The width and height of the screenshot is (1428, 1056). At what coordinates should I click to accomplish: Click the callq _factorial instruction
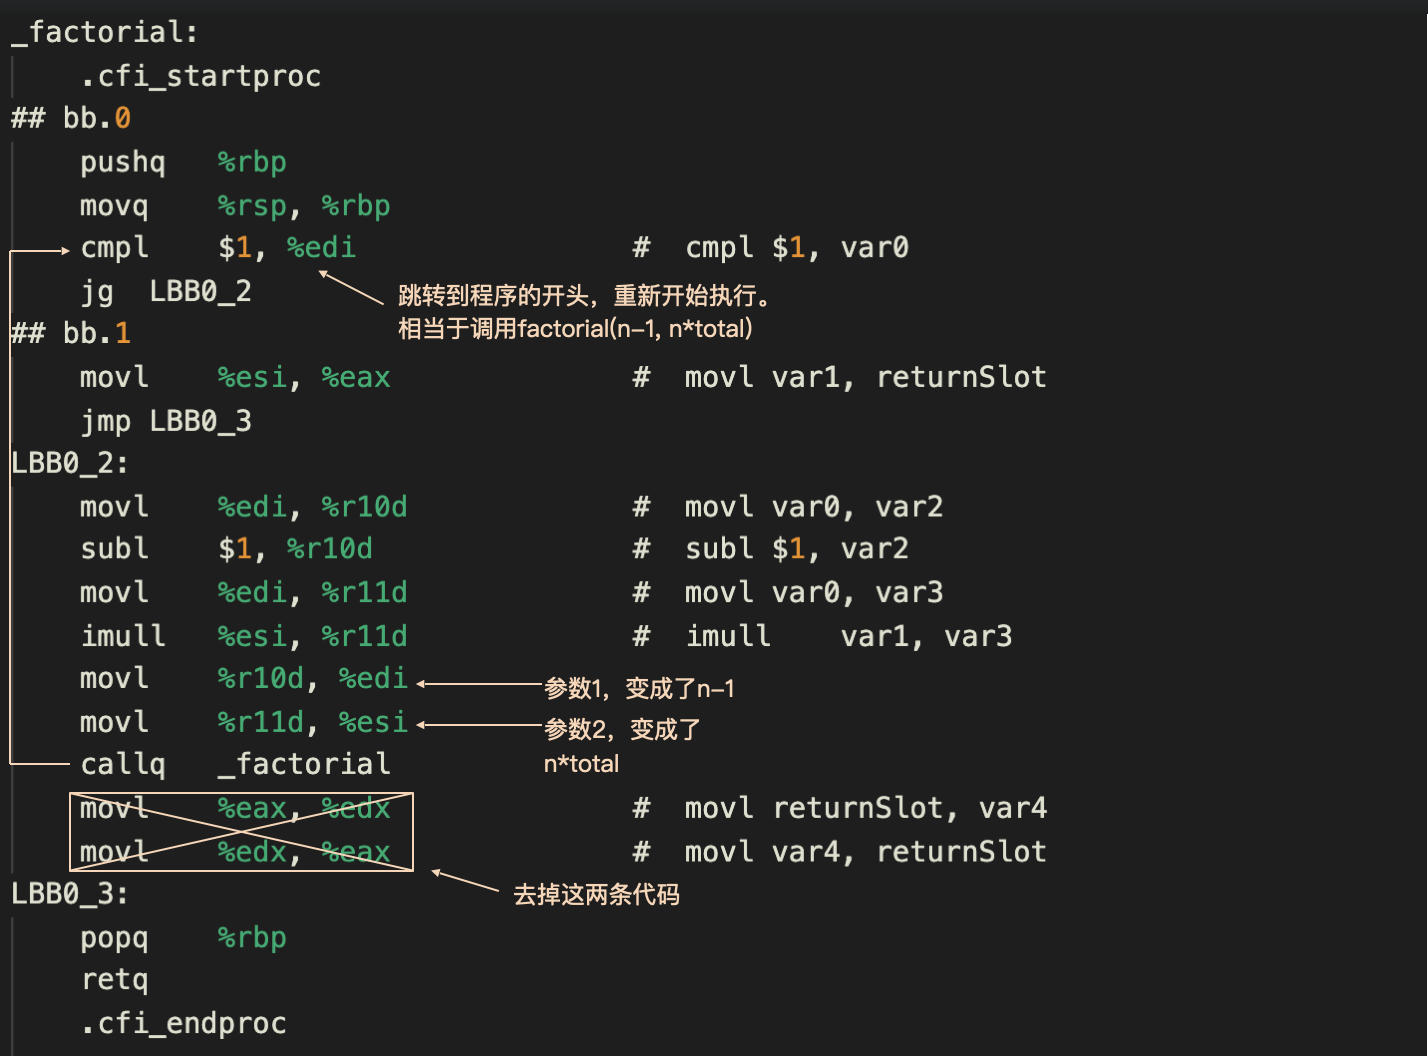tap(235, 765)
